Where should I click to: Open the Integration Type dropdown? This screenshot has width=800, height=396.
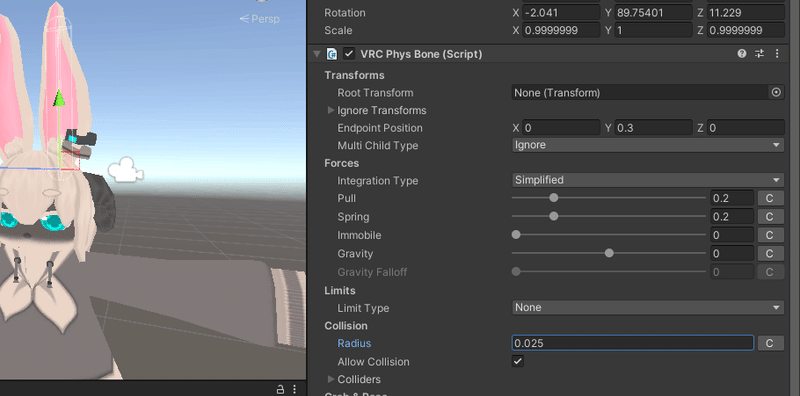click(648, 180)
